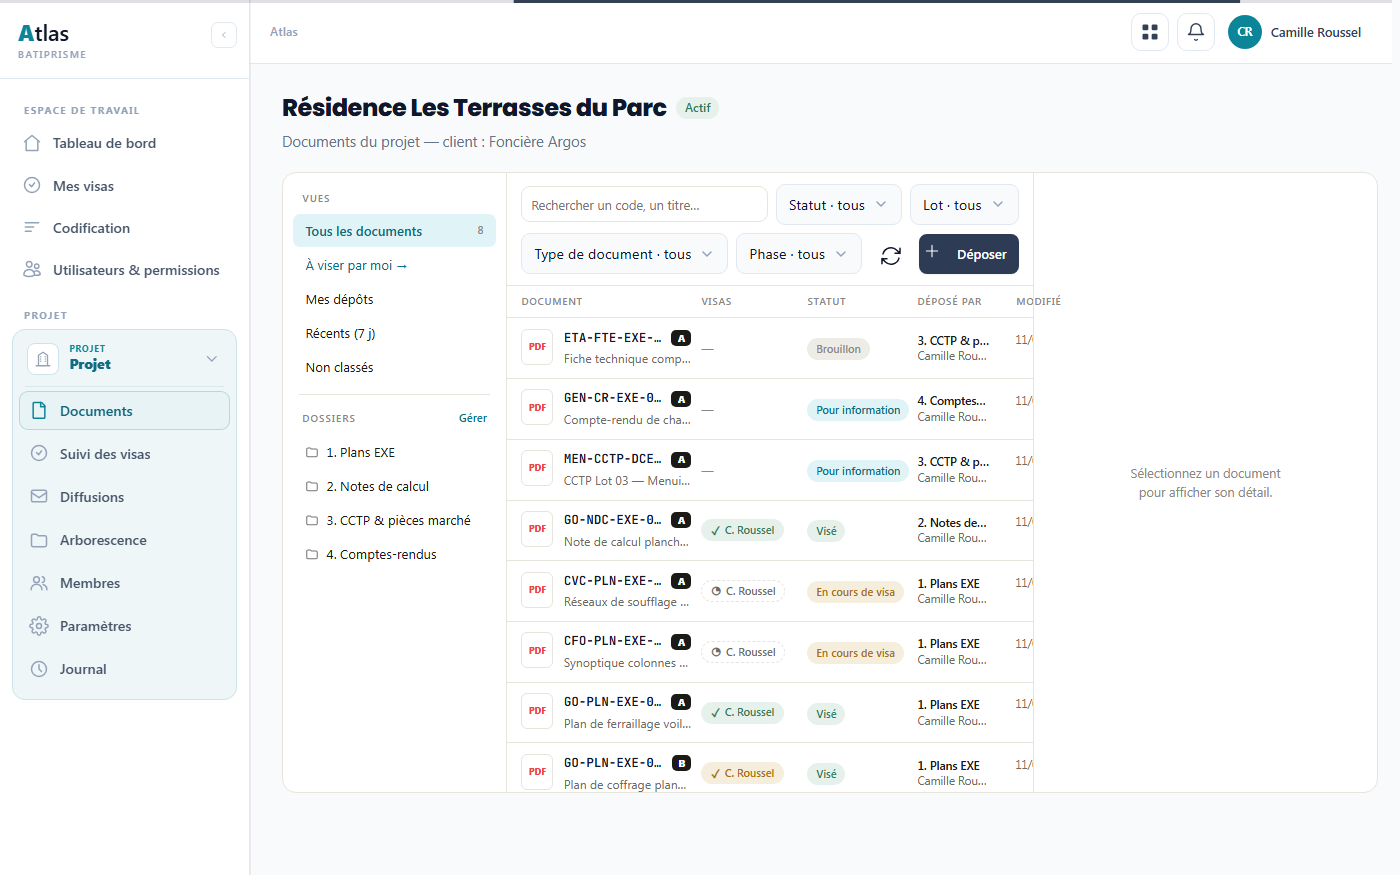The width and height of the screenshot is (1400, 875).
Task: Click the Membres people icon
Action: point(39,583)
